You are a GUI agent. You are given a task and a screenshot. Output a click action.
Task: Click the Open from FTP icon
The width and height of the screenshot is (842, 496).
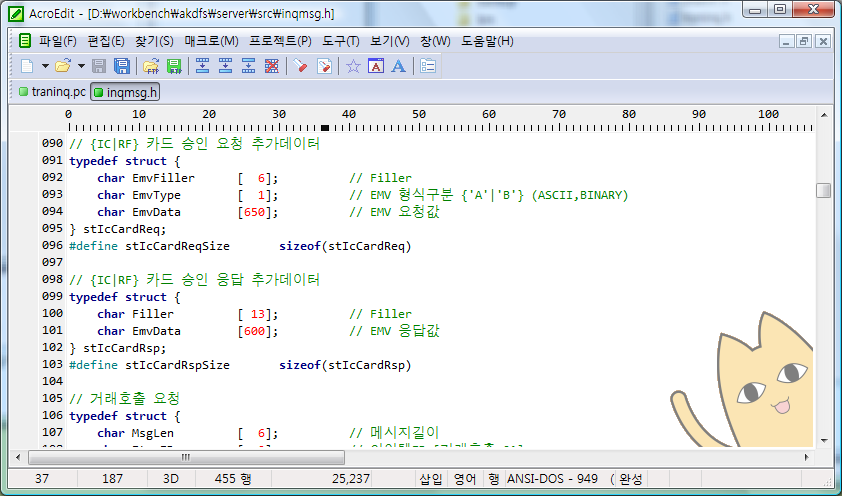pyautogui.click(x=151, y=66)
